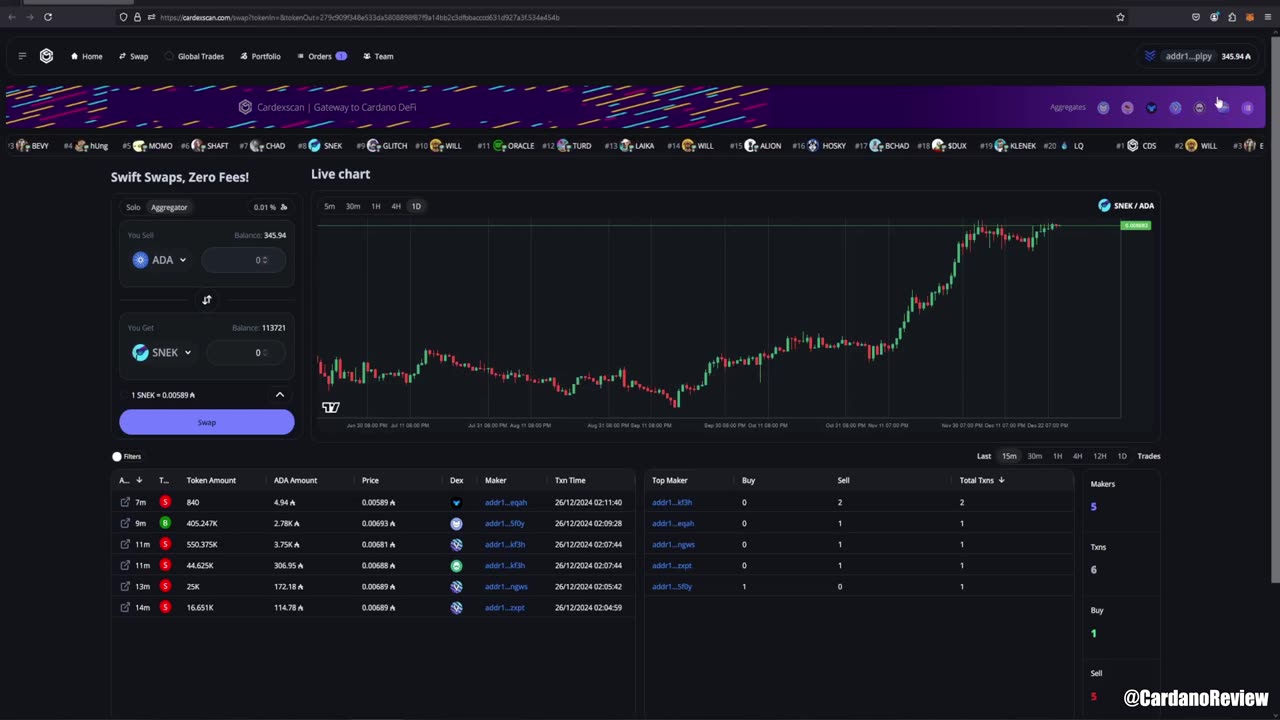
Task: Toggle the Filters switch
Action: tap(118, 456)
